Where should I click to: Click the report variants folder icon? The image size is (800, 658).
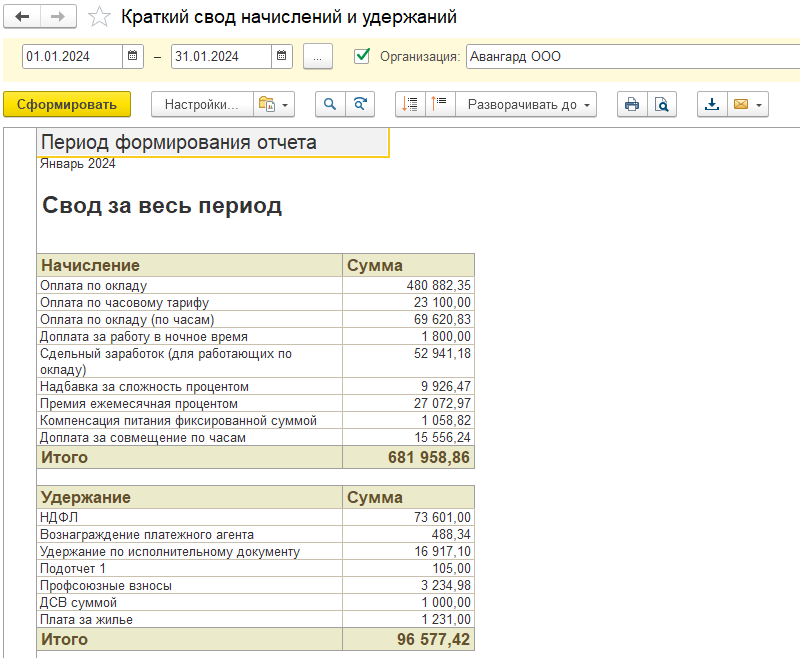267,105
